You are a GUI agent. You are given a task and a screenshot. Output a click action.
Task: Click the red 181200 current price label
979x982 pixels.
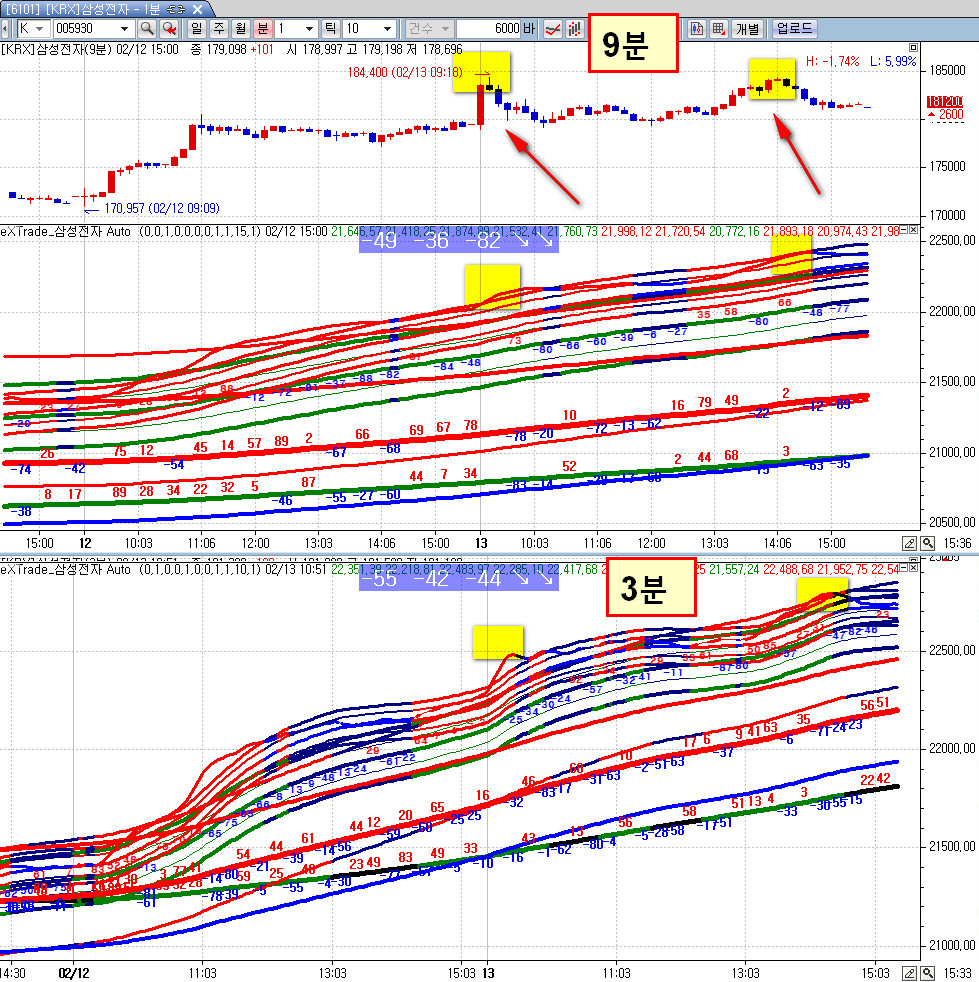tap(945, 101)
